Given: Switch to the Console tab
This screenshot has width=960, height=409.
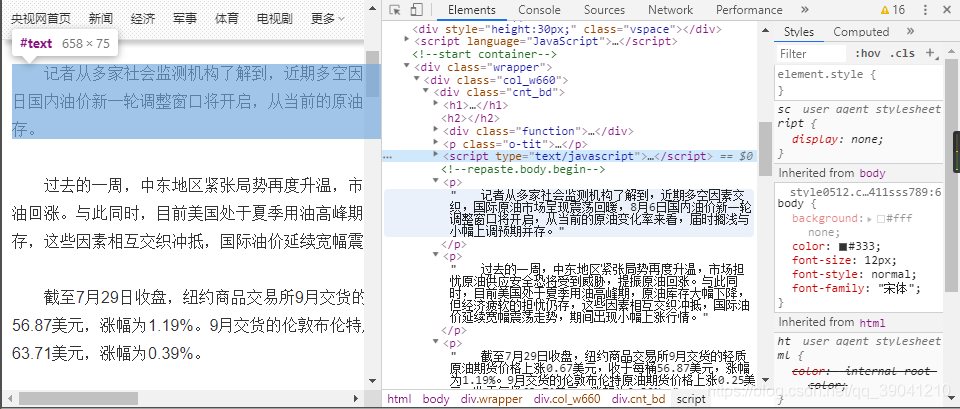Looking at the screenshot, I should click(x=539, y=10).
